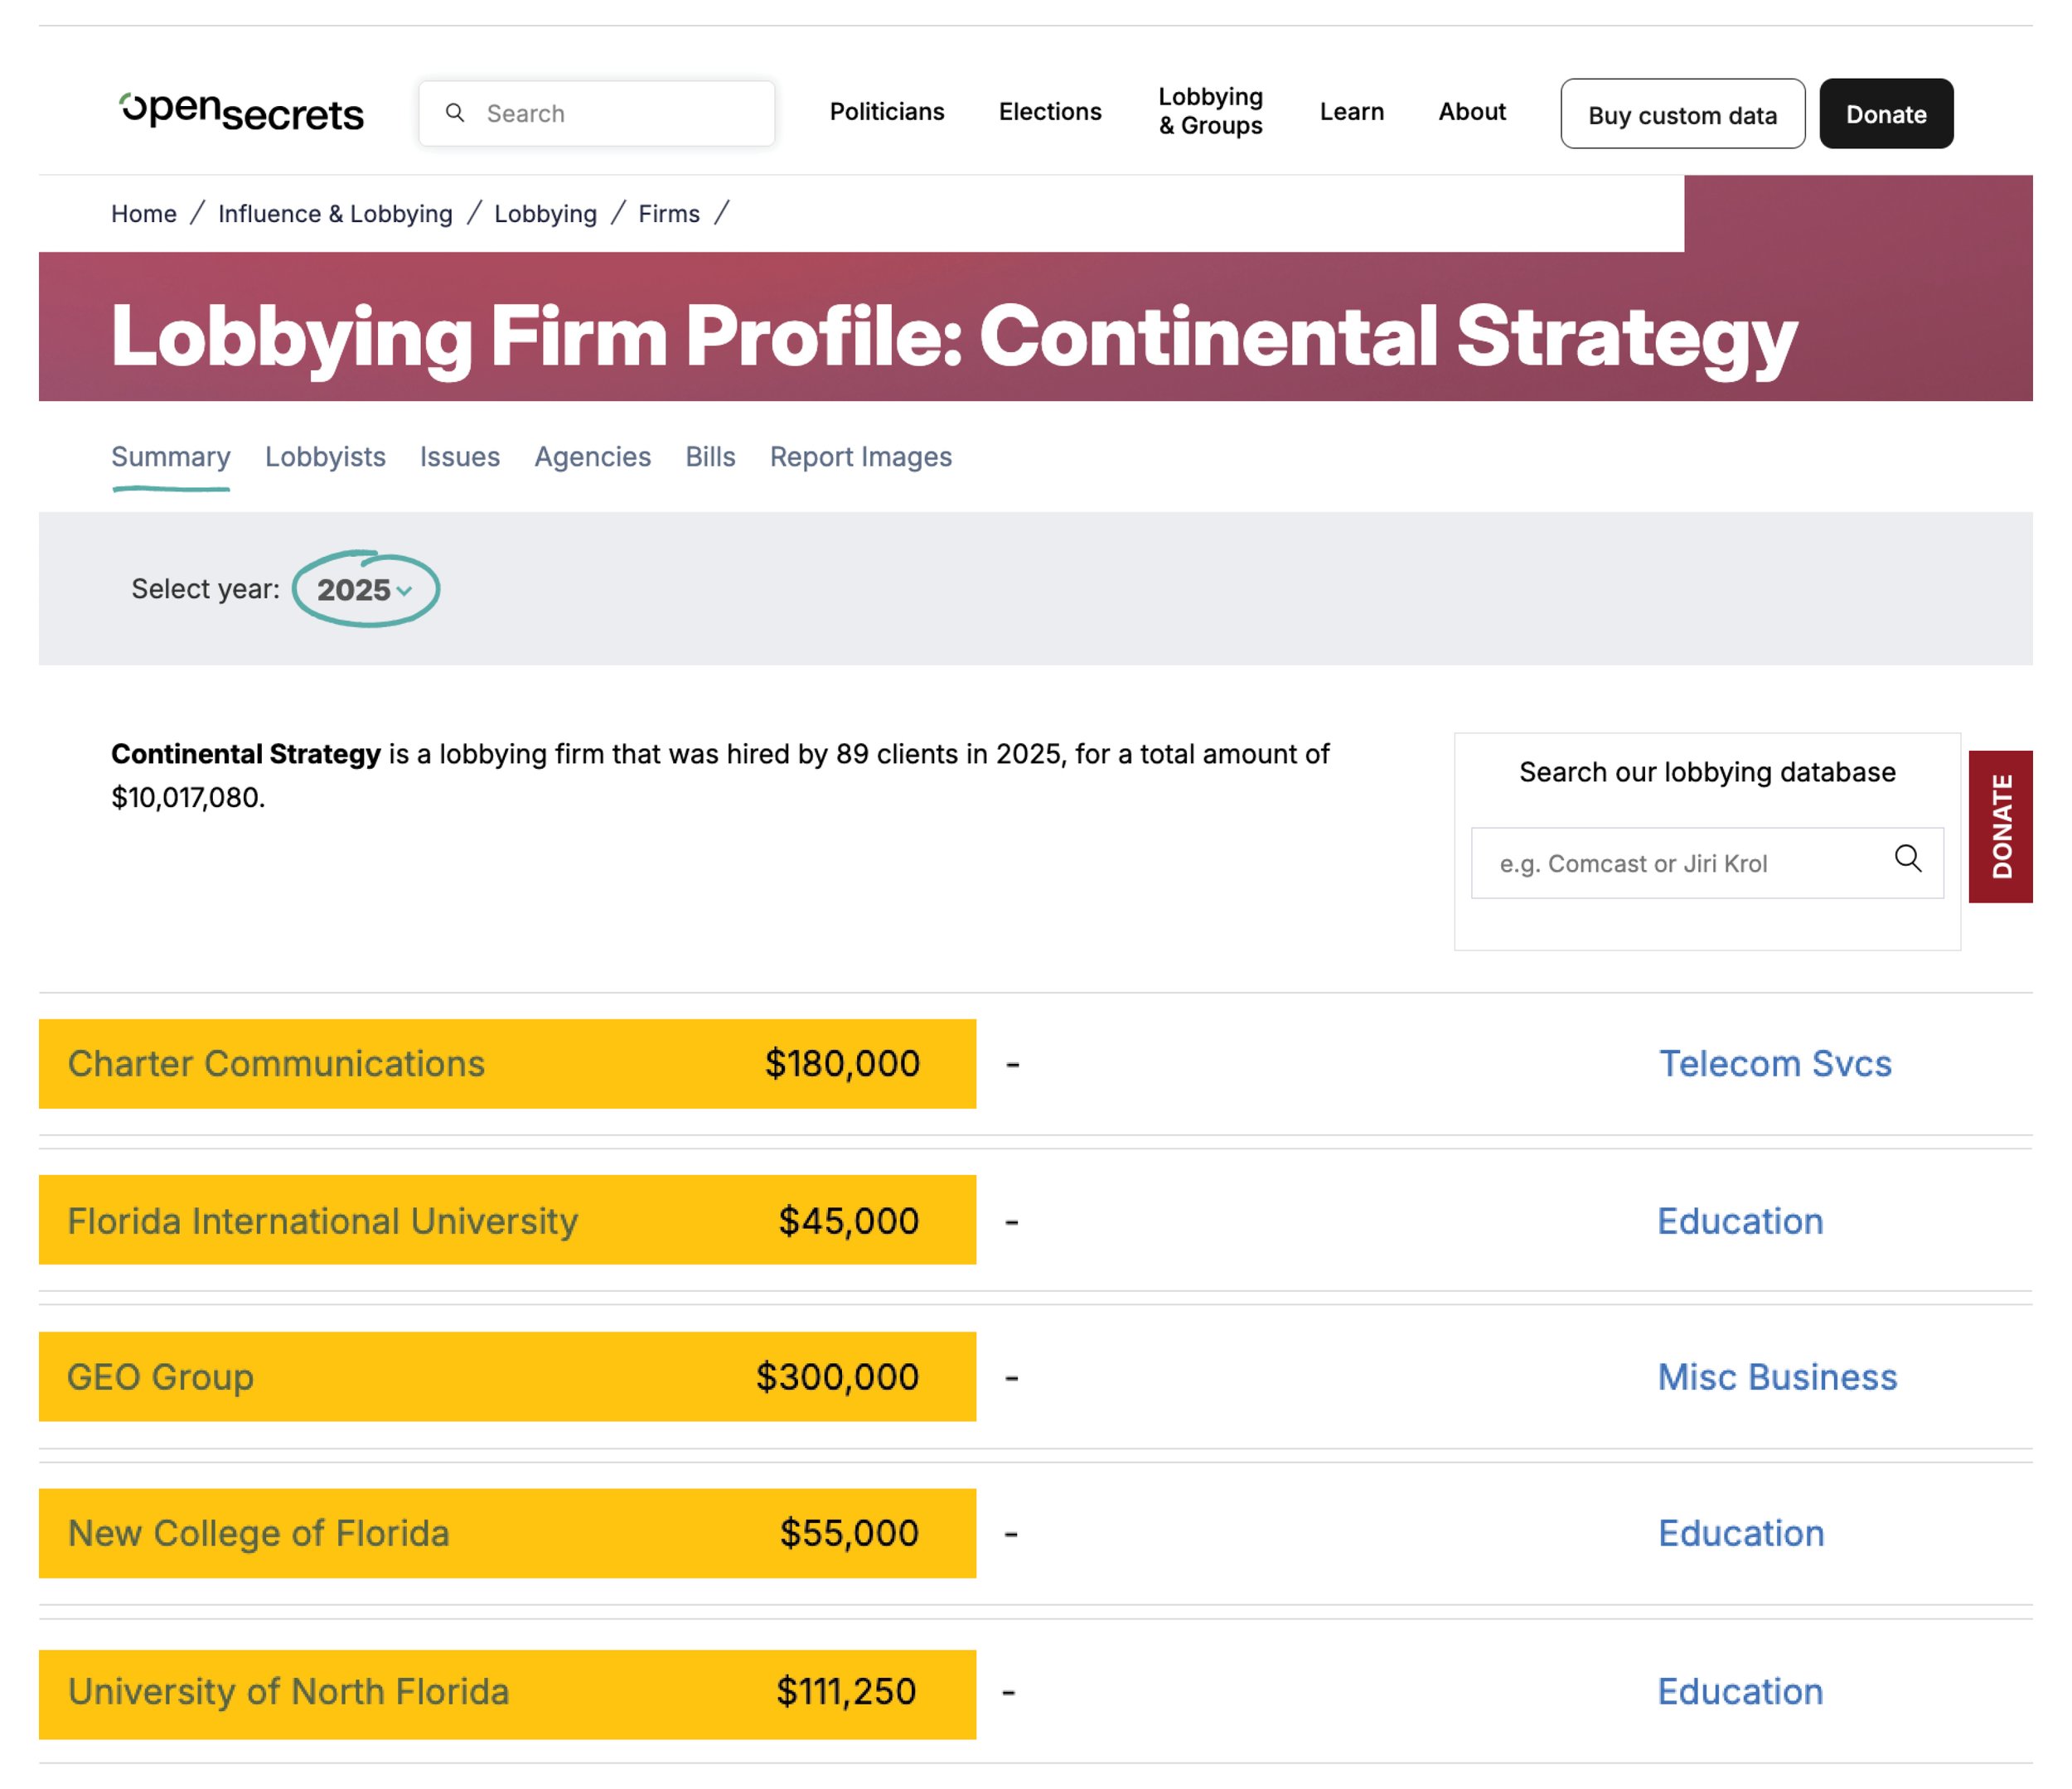
Task: Expand the Lobbying & Groups menu
Action: point(1210,112)
